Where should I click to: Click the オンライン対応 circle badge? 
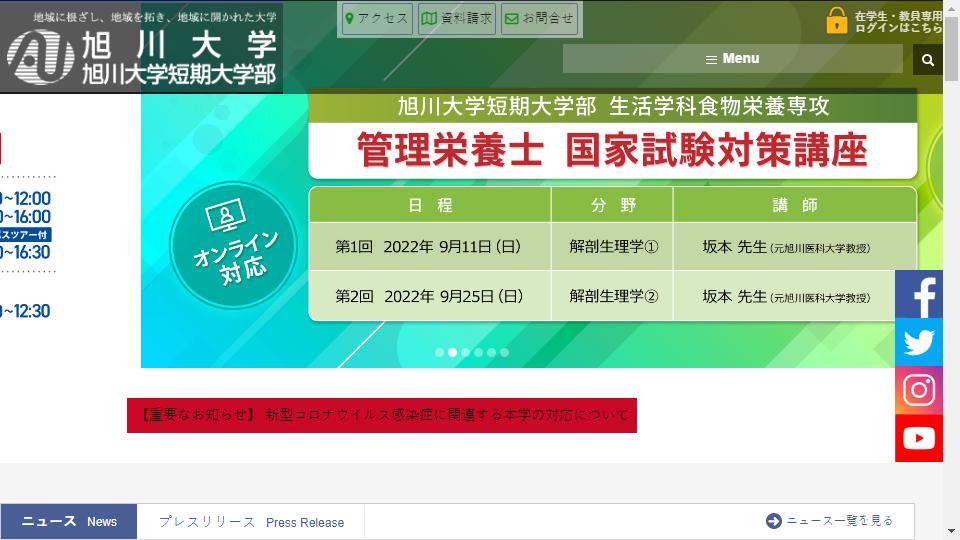click(233, 245)
